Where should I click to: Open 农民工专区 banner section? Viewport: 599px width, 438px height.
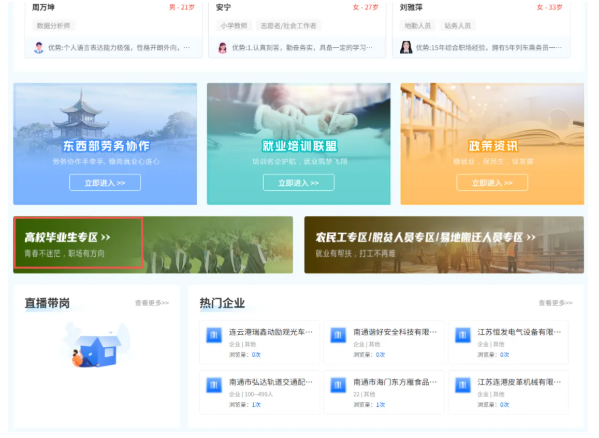coord(444,245)
